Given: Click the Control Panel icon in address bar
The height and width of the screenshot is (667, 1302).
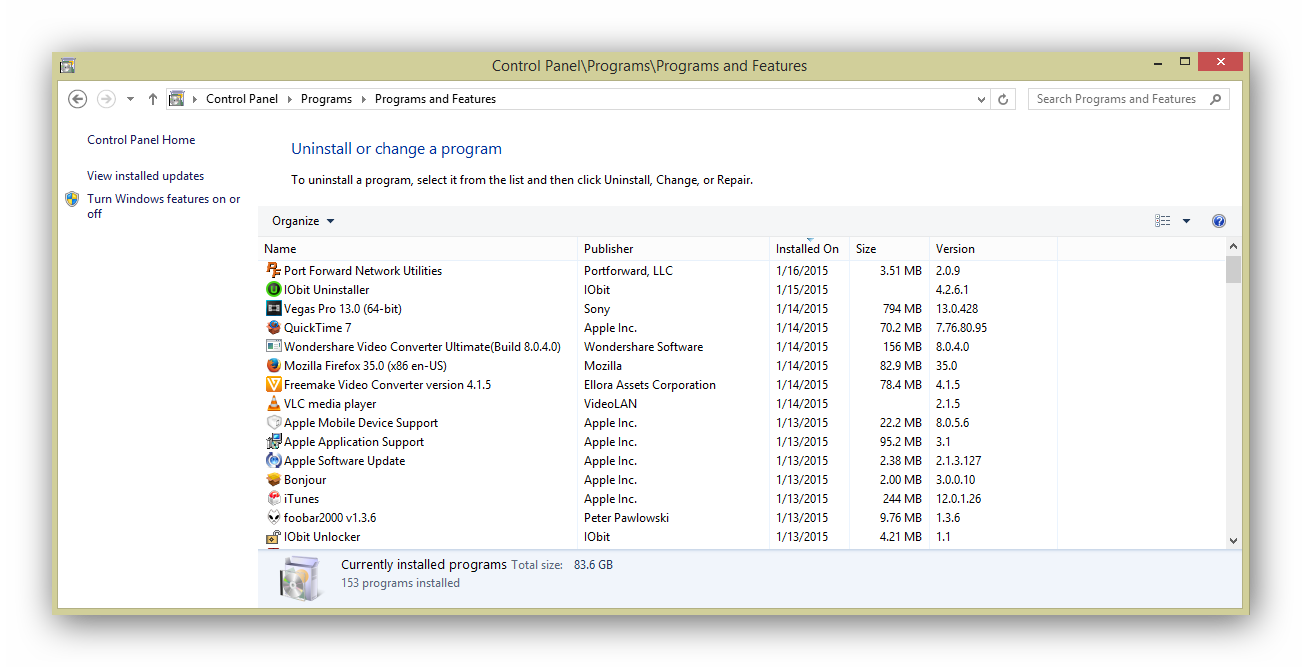Looking at the screenshot, I should 177,99.
